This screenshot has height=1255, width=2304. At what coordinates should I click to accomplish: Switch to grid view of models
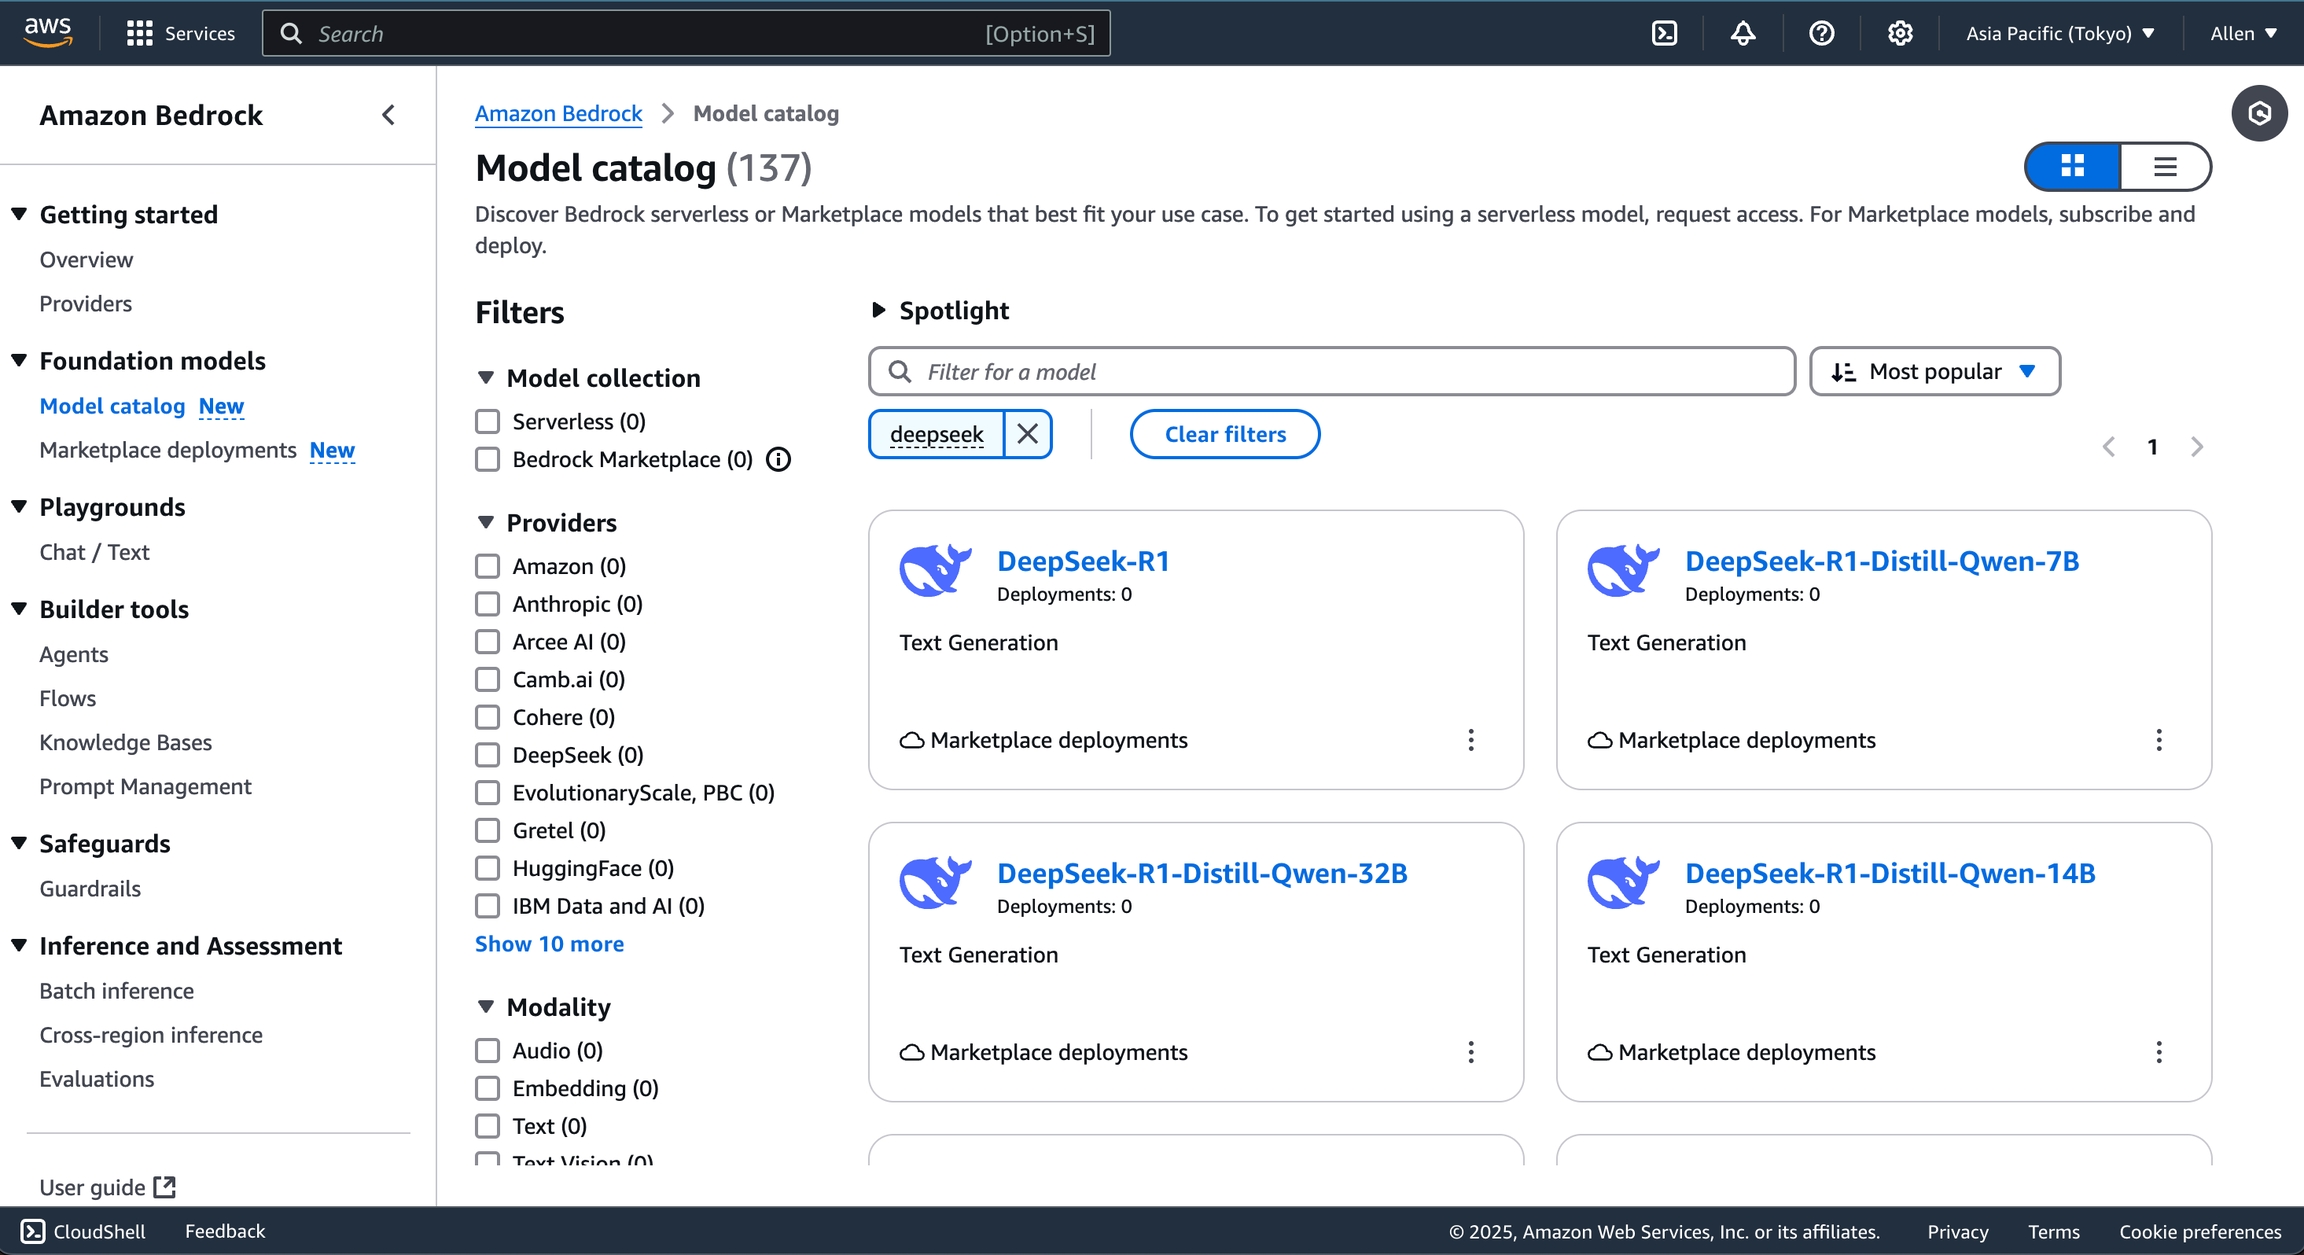2073,166
